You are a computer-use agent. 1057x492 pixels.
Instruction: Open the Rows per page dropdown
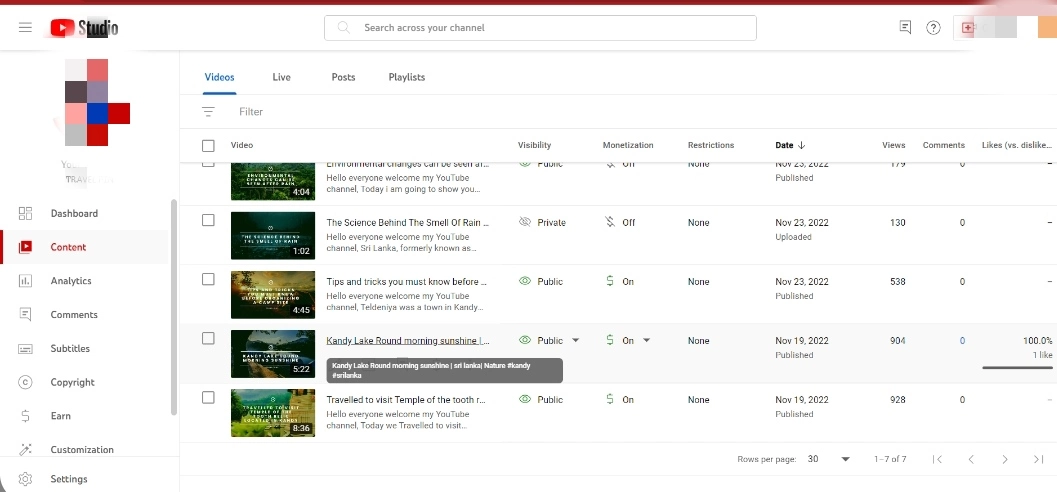(x=828, y=459)
